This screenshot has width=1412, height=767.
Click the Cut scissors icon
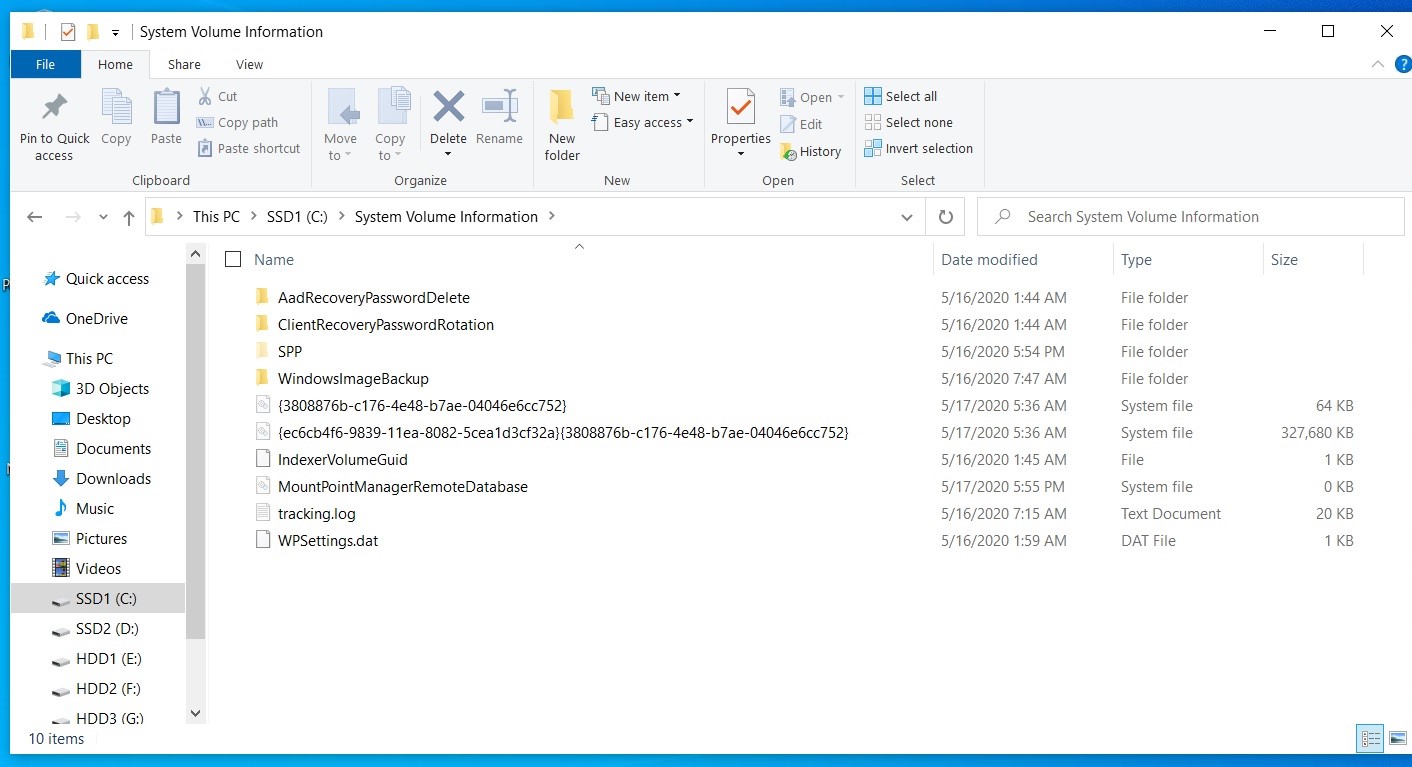205,96
